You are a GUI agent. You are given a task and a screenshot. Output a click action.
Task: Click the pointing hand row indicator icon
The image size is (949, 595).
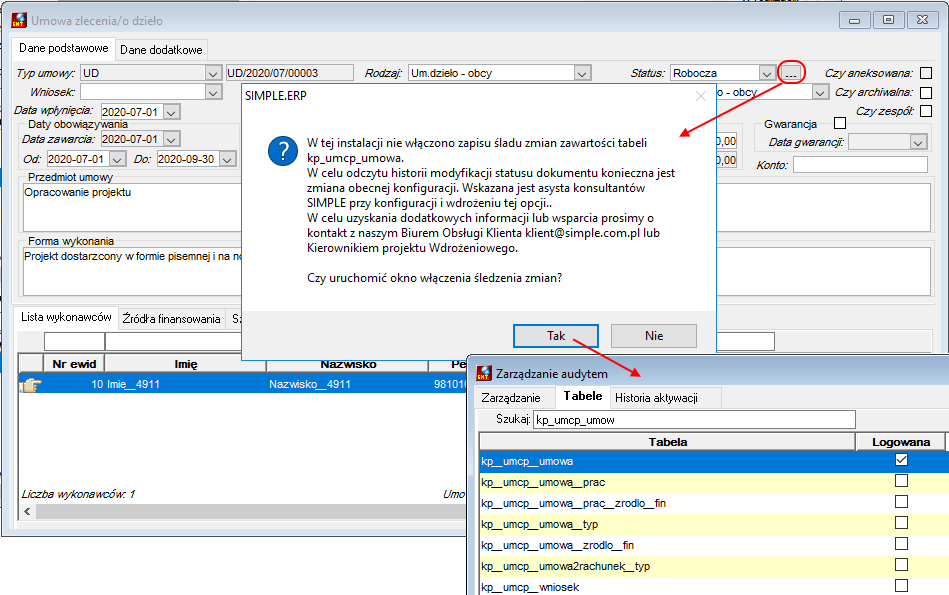click(x=30, y=384)
